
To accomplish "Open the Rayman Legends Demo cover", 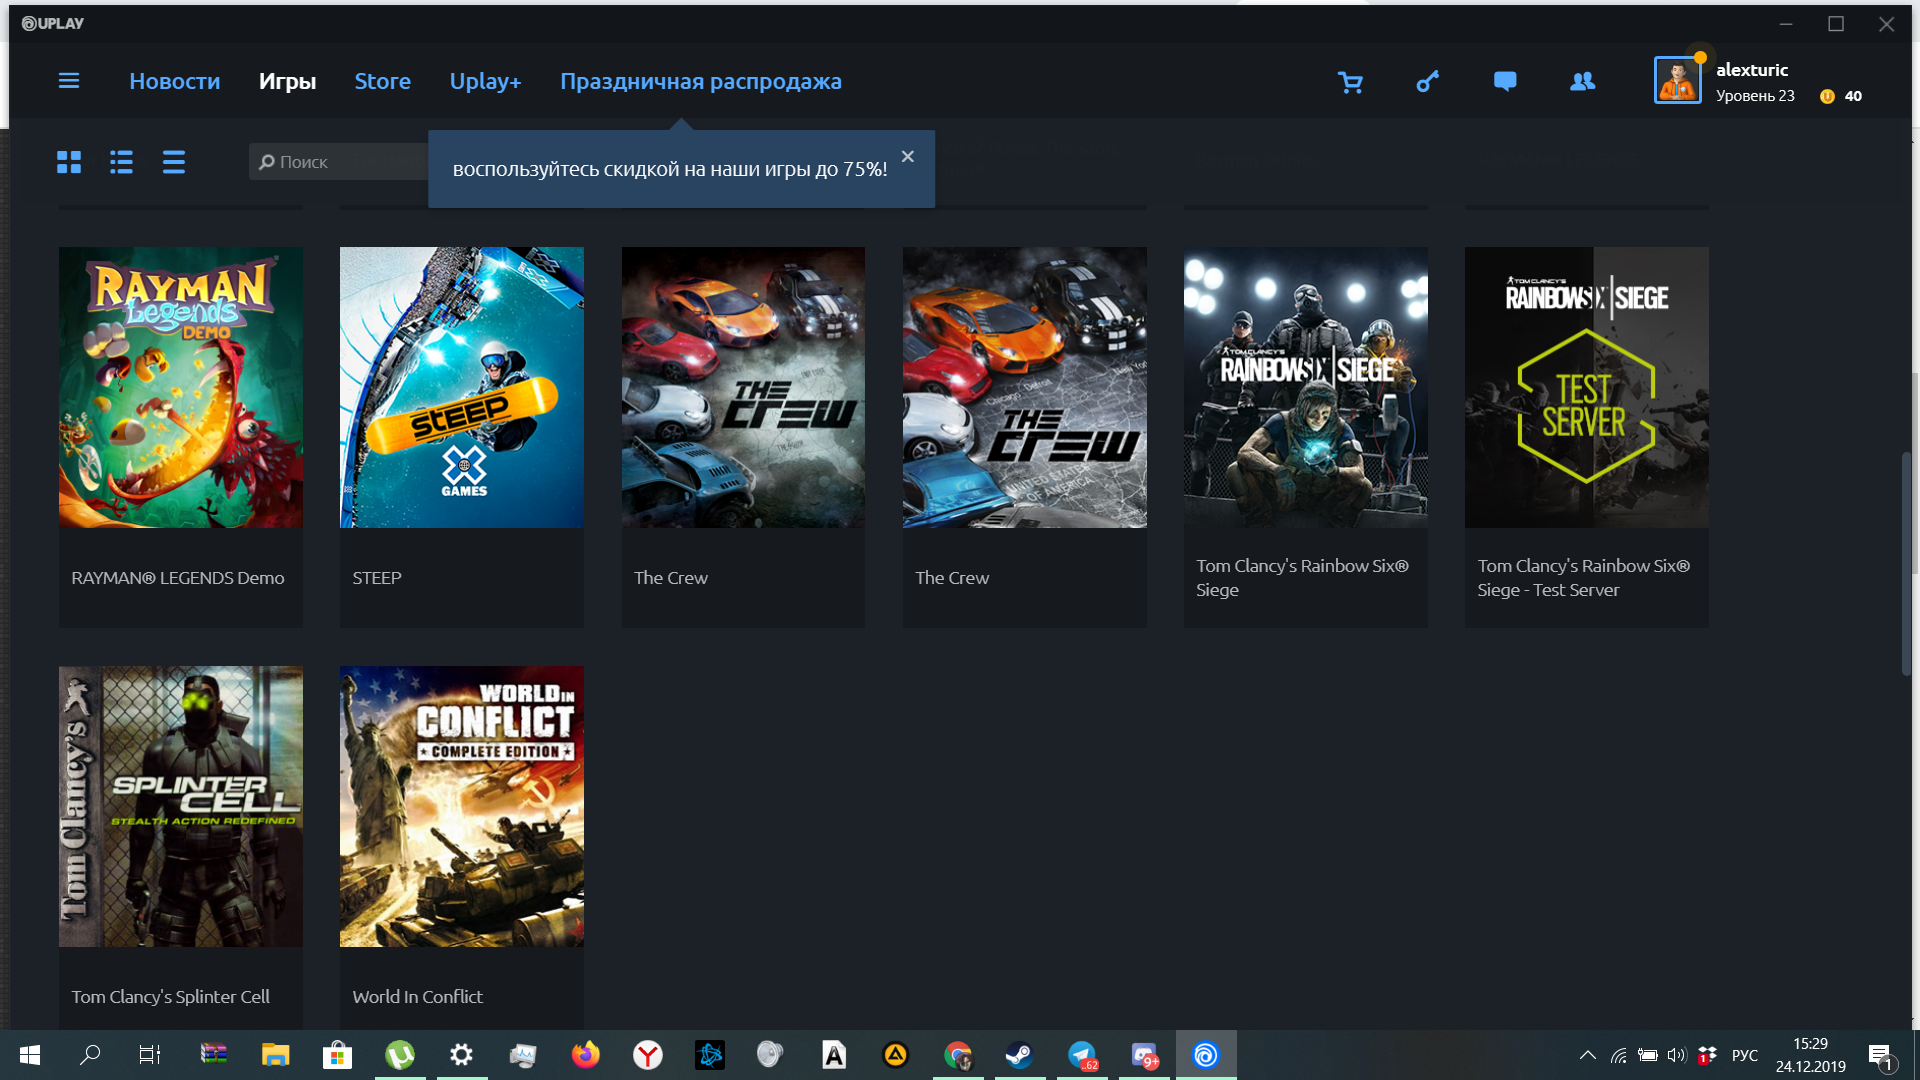I will (x=181, y=387).
